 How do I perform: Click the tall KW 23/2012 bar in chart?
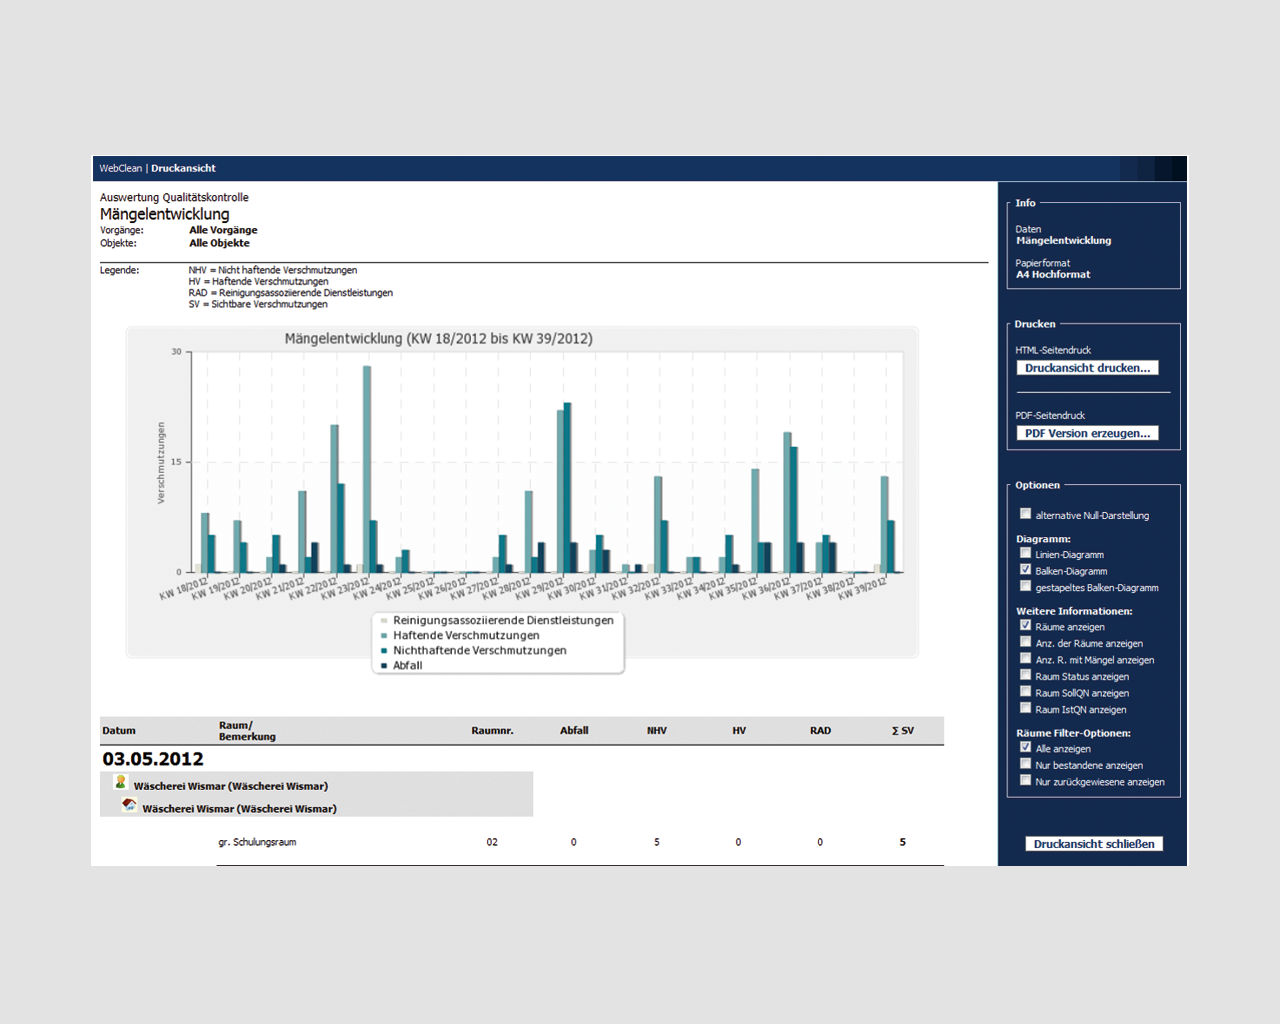[x=367, y=469]
